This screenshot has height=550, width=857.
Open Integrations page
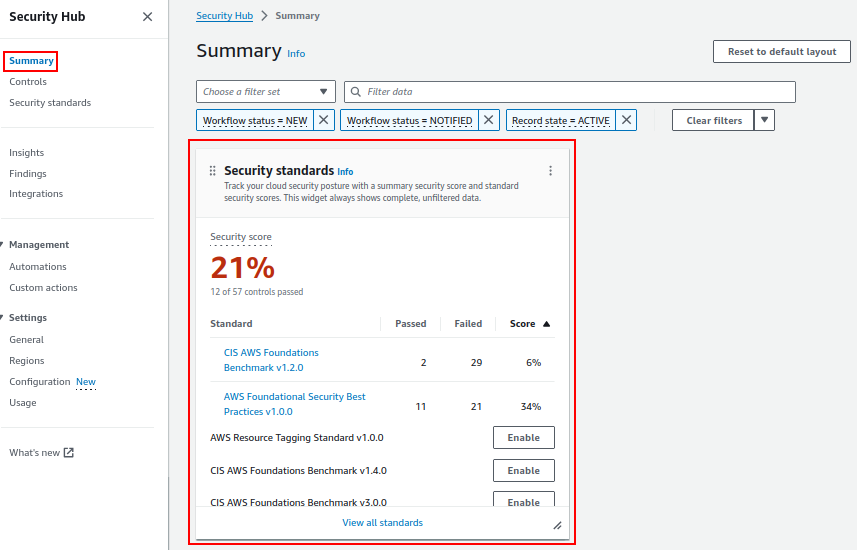tap(36, 194)
